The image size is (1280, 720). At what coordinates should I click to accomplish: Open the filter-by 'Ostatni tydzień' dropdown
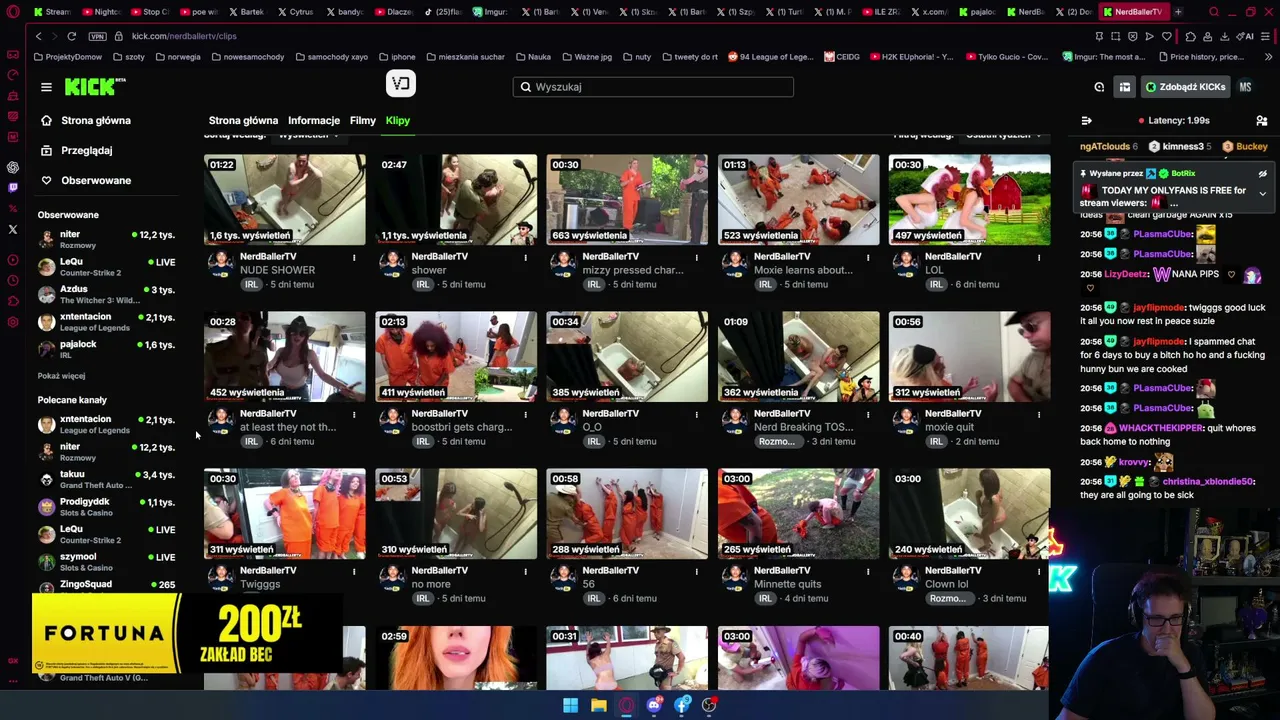pyautogui.click(x=1003, y=135)
